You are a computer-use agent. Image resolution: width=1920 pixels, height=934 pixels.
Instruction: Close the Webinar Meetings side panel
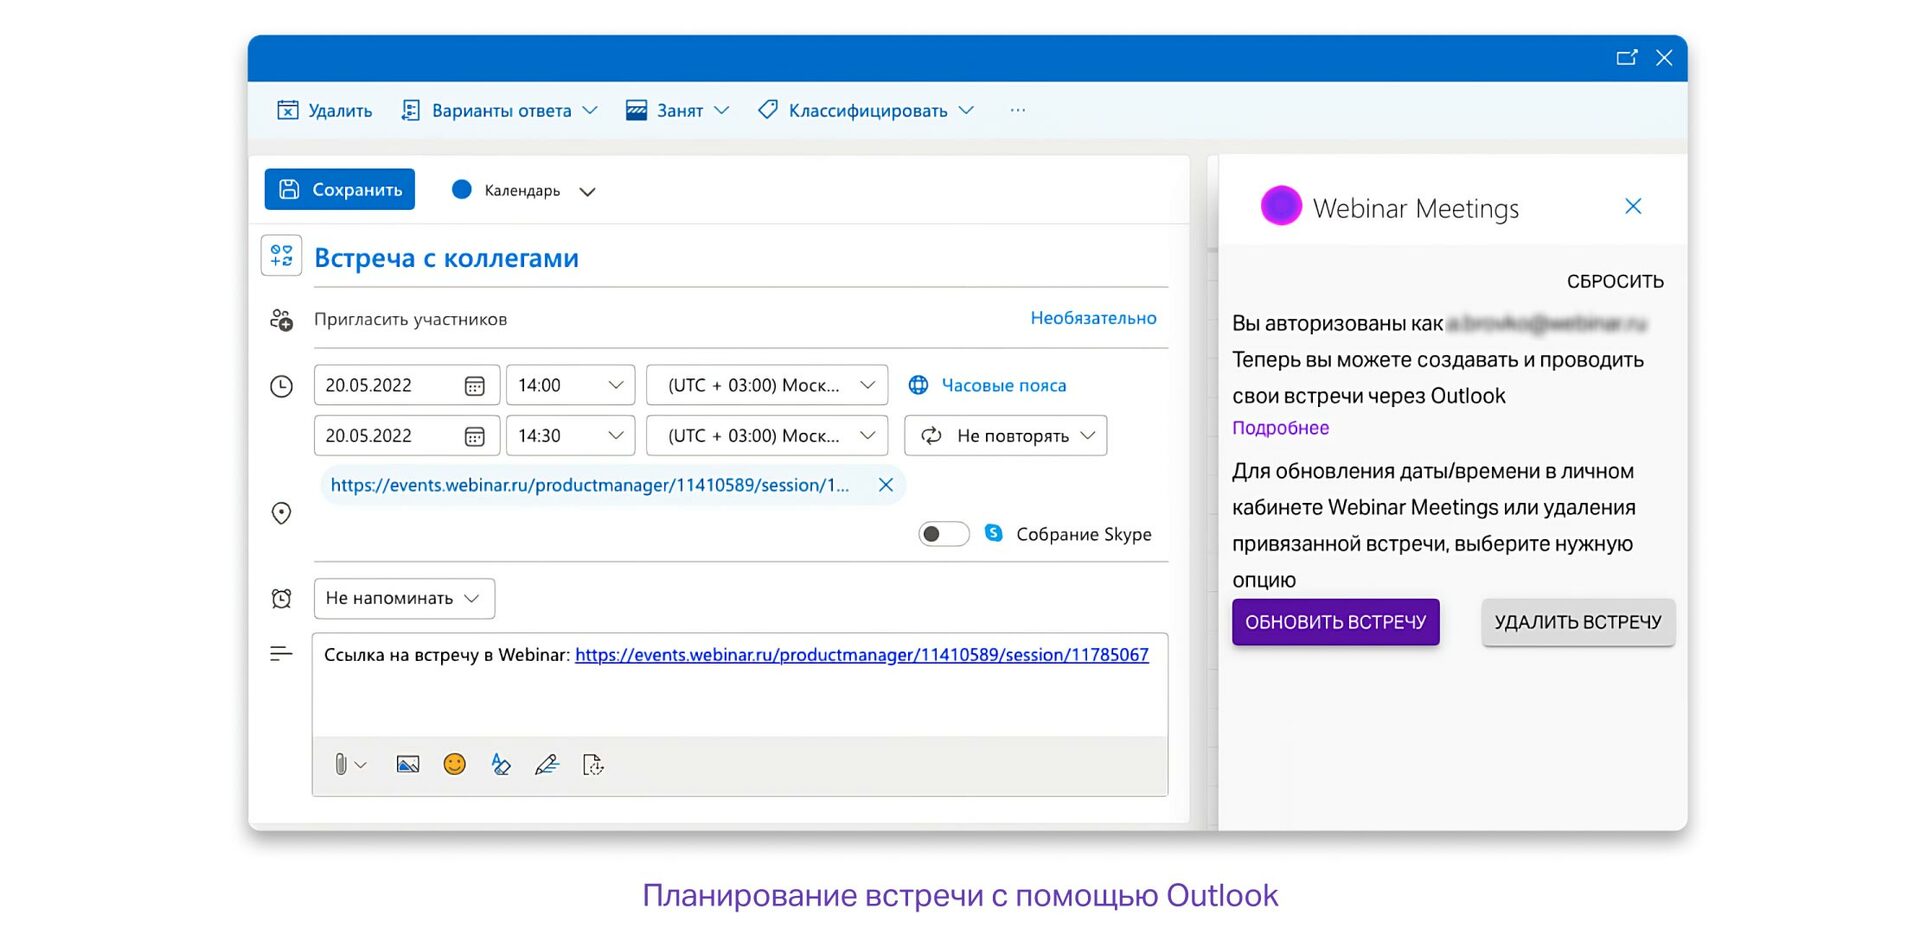pyautogui.click(x=1633, y=206)
